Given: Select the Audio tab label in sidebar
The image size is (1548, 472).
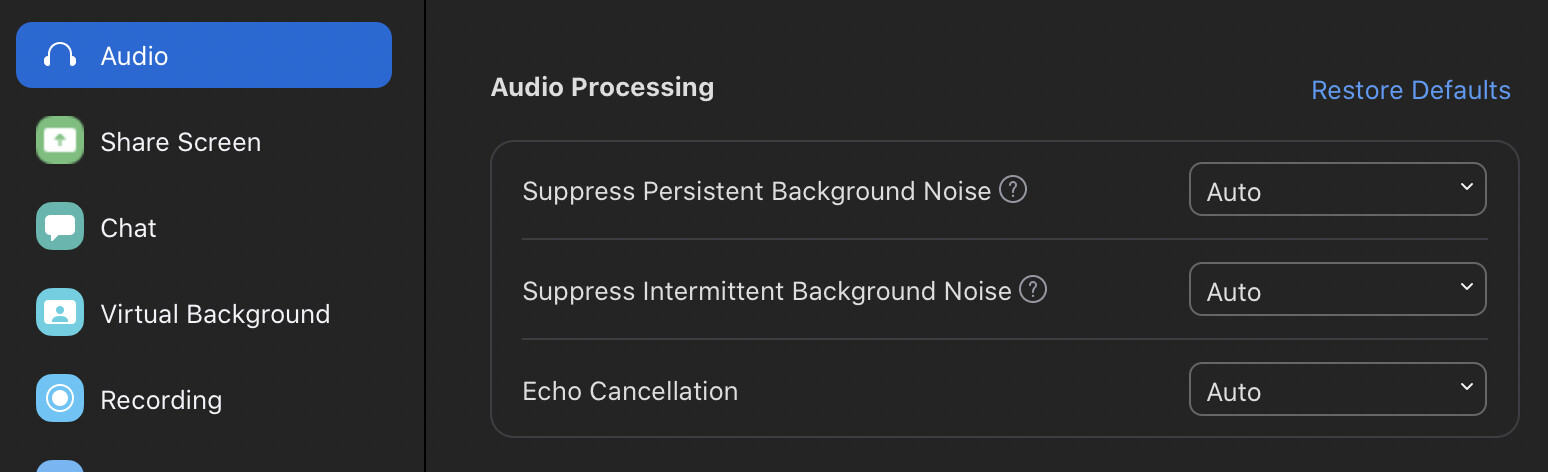Looking at the screenshot, I should tap(134, 56).
